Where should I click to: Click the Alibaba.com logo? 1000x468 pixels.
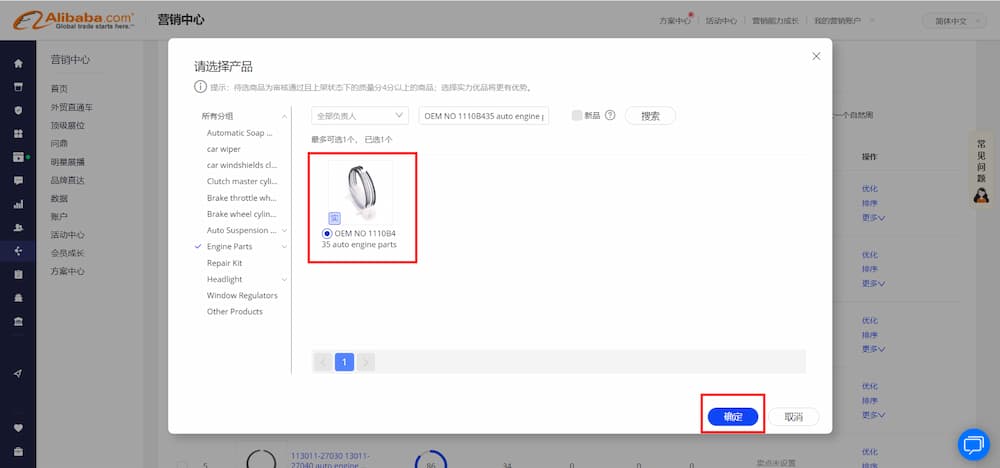coord(73,20)
